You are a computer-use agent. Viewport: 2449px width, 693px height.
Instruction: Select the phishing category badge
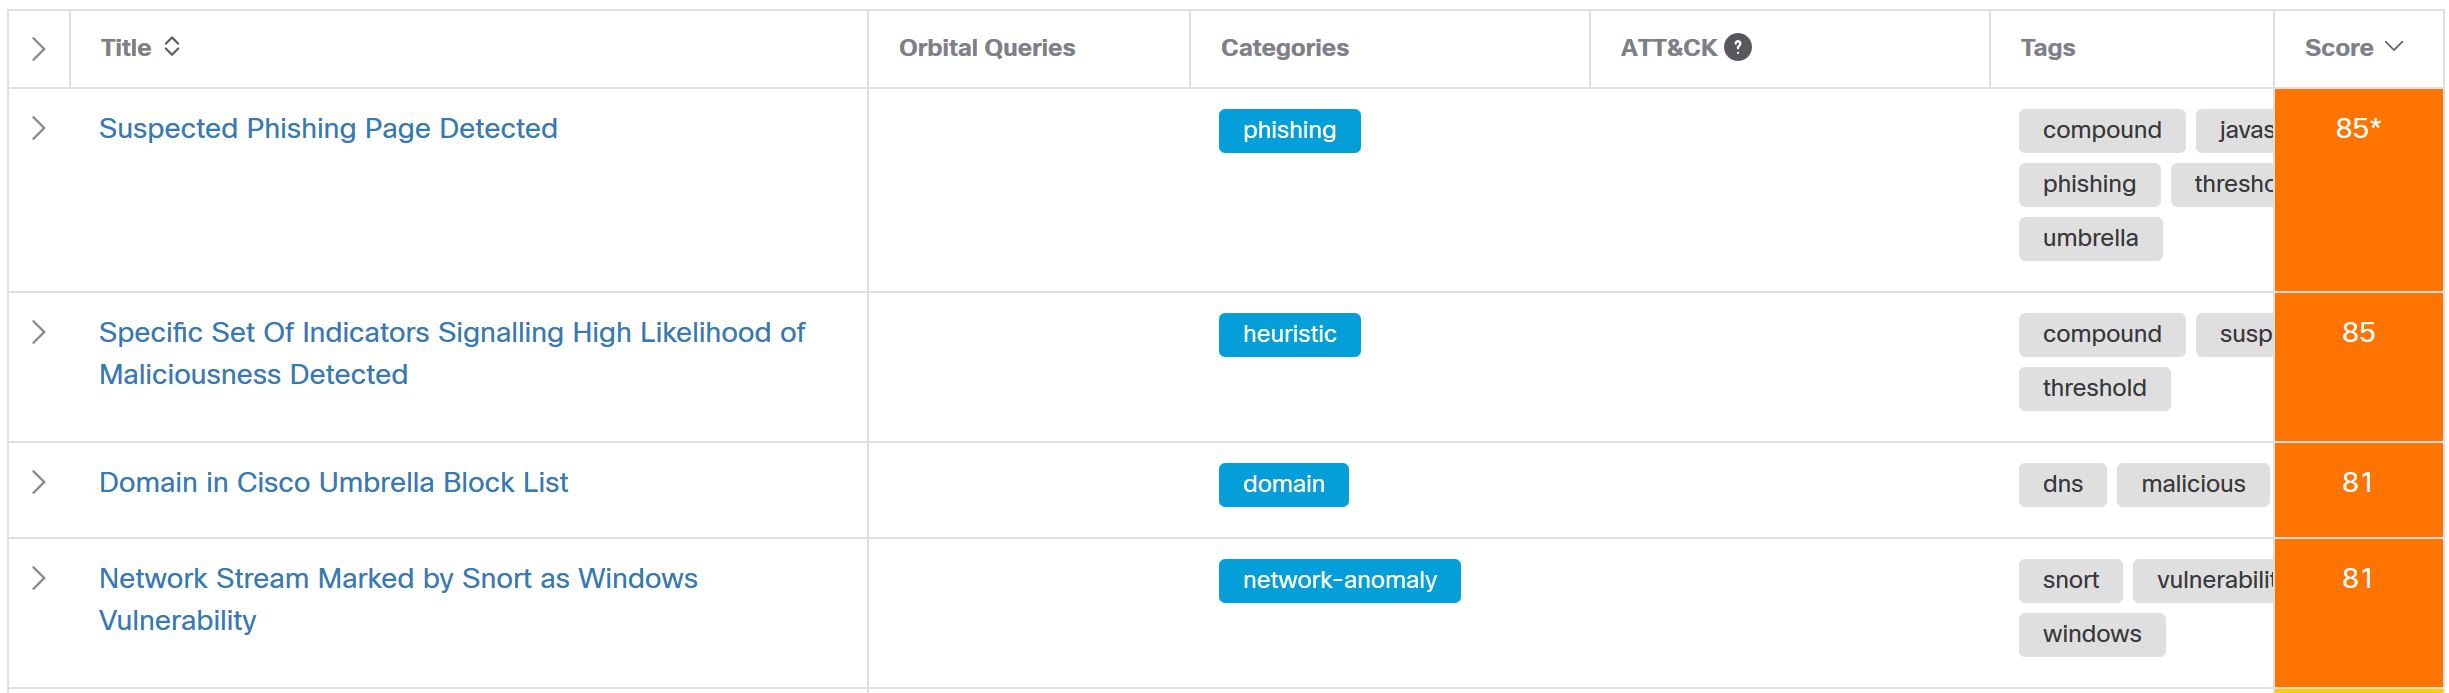click(1289, 131)
